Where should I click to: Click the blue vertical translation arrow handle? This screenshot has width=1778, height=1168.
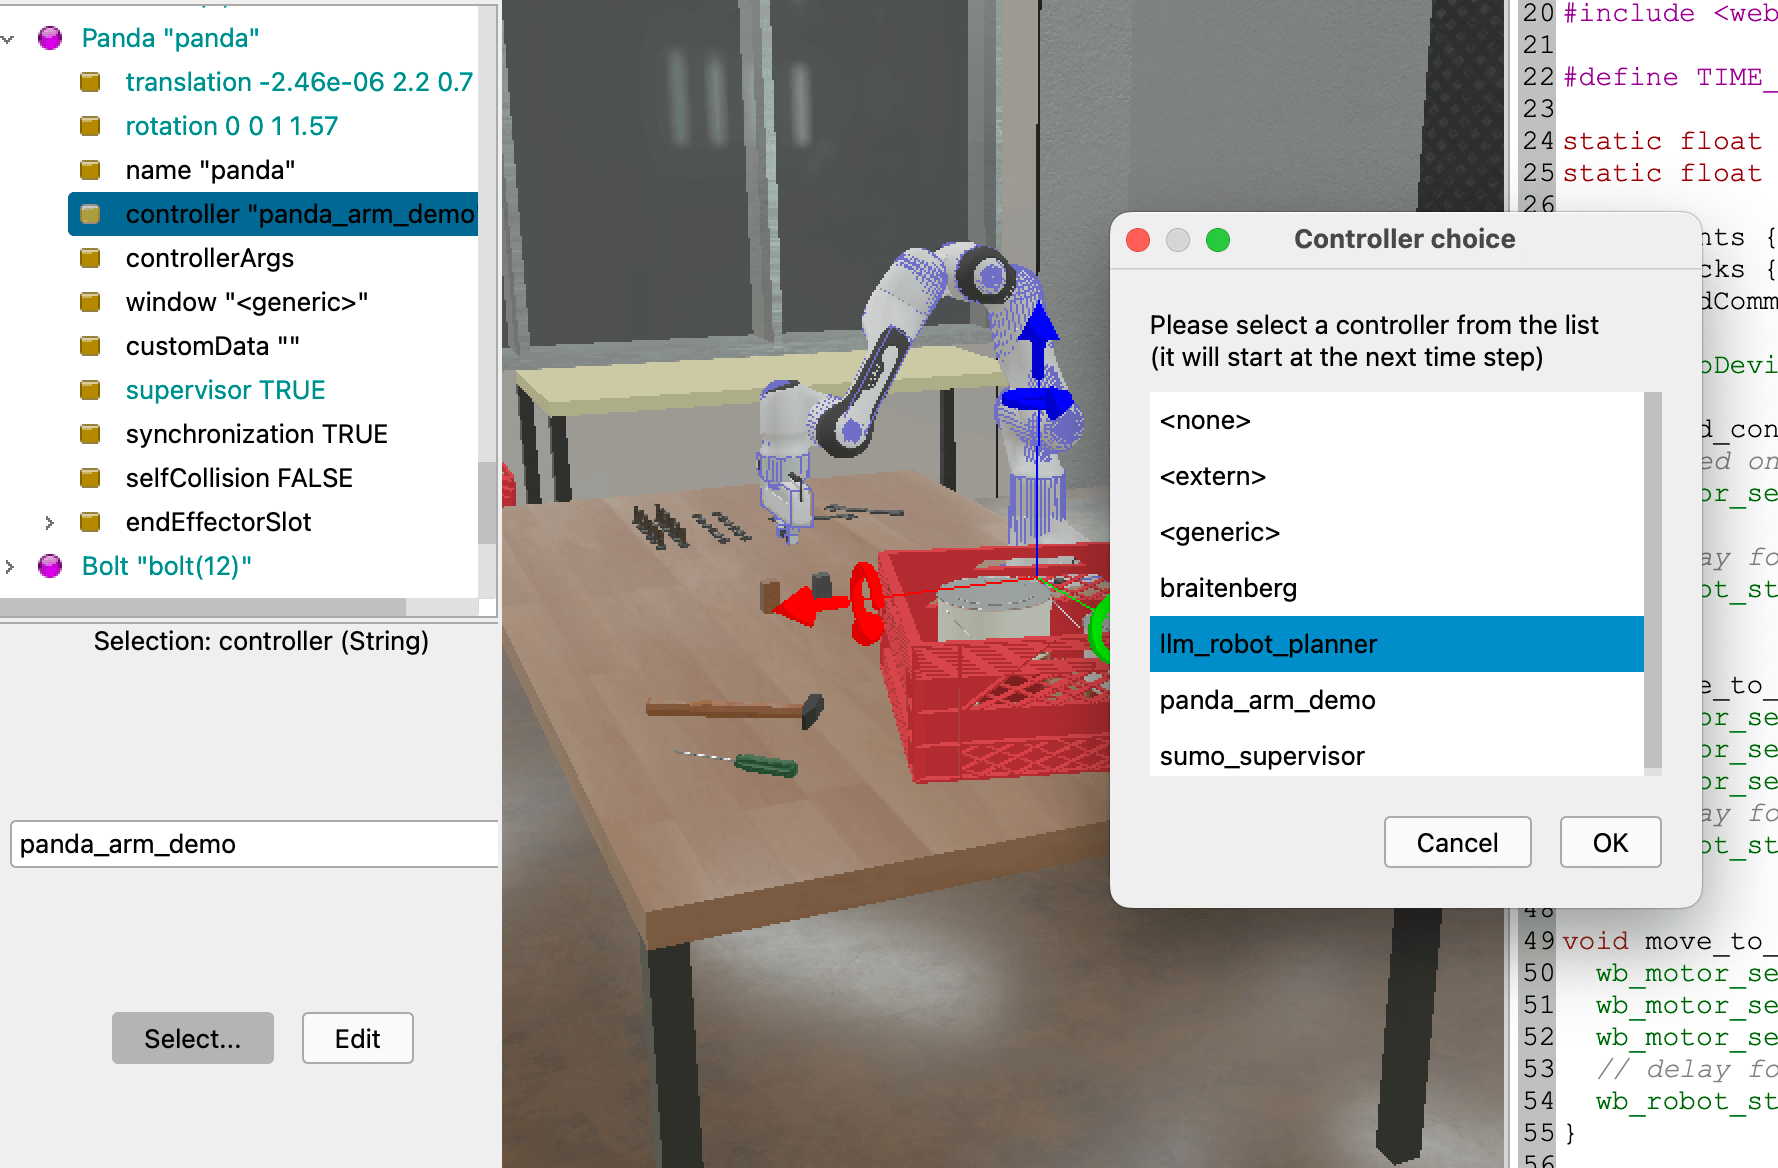coord(1038,330)
